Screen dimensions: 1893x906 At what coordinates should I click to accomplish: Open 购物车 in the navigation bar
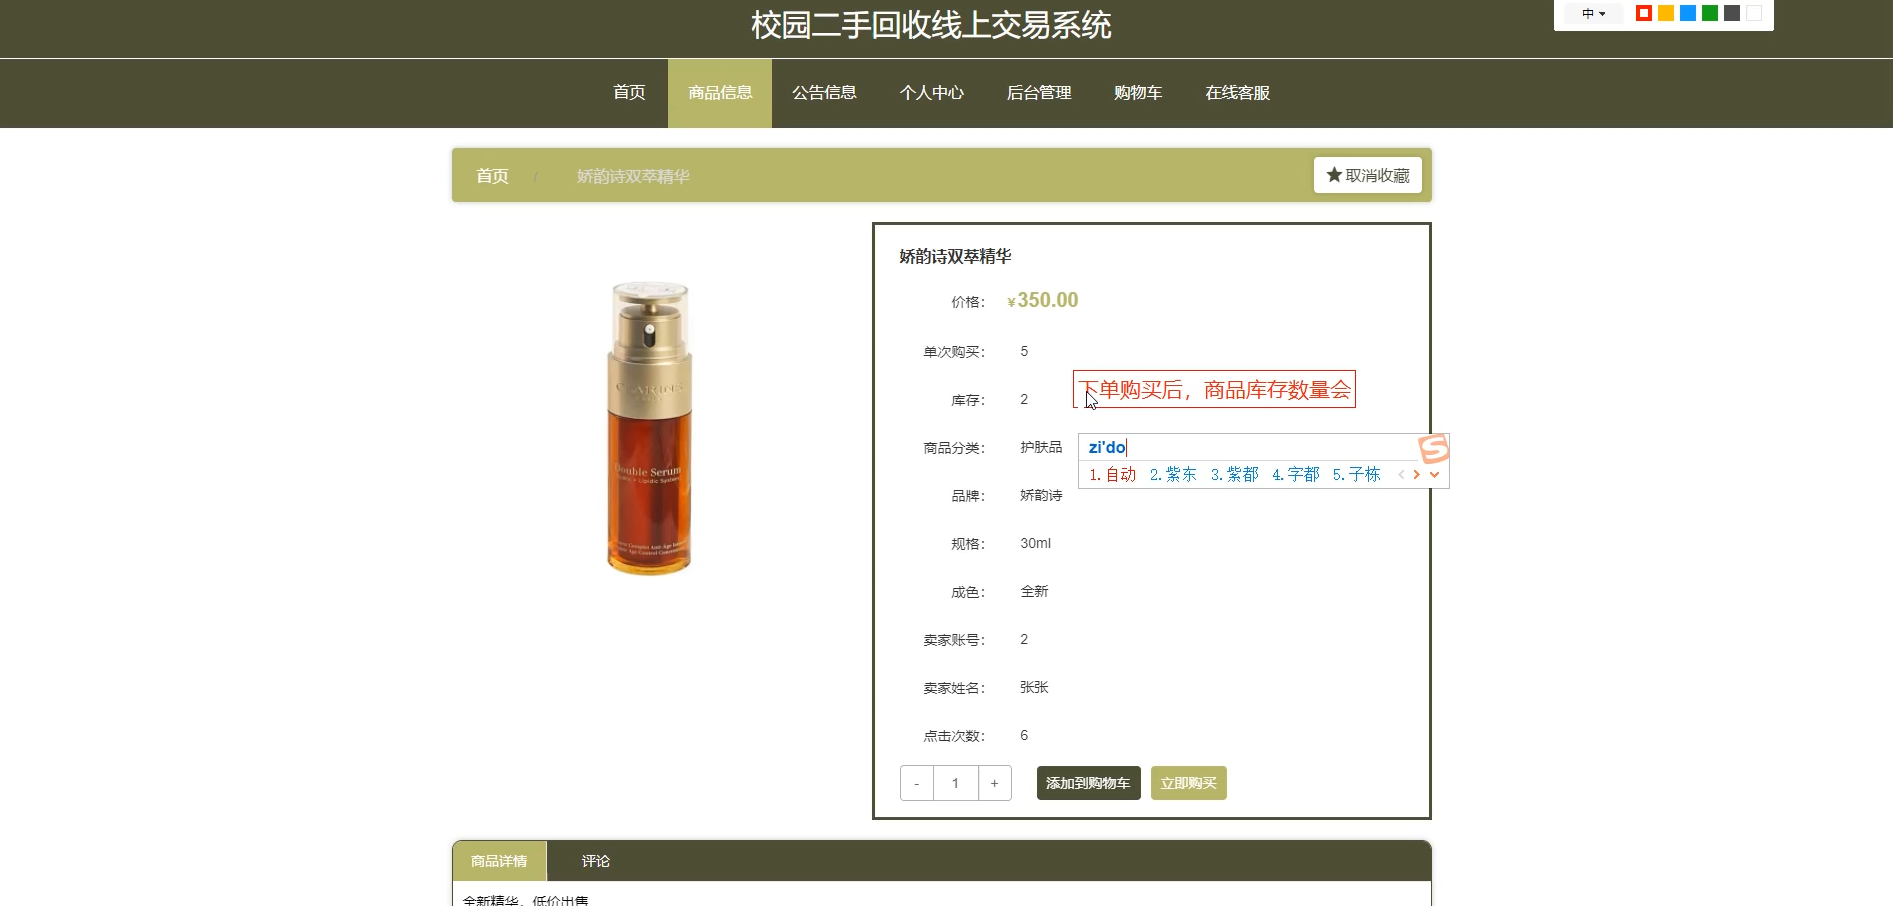pos(1137,93)
